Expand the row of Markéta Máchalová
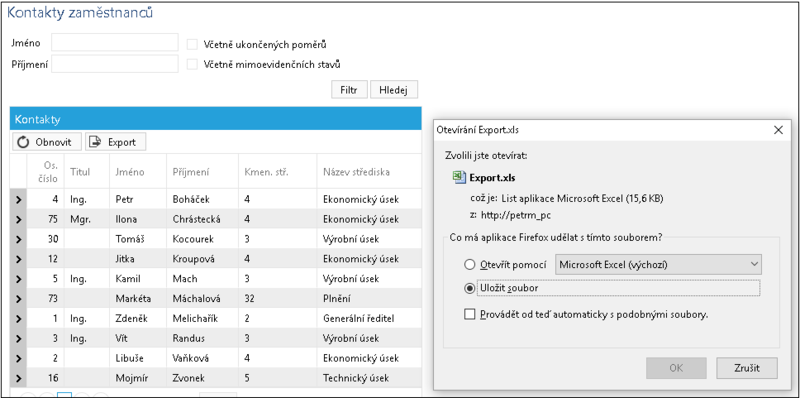The image size is (800, 398). (18, 299)
